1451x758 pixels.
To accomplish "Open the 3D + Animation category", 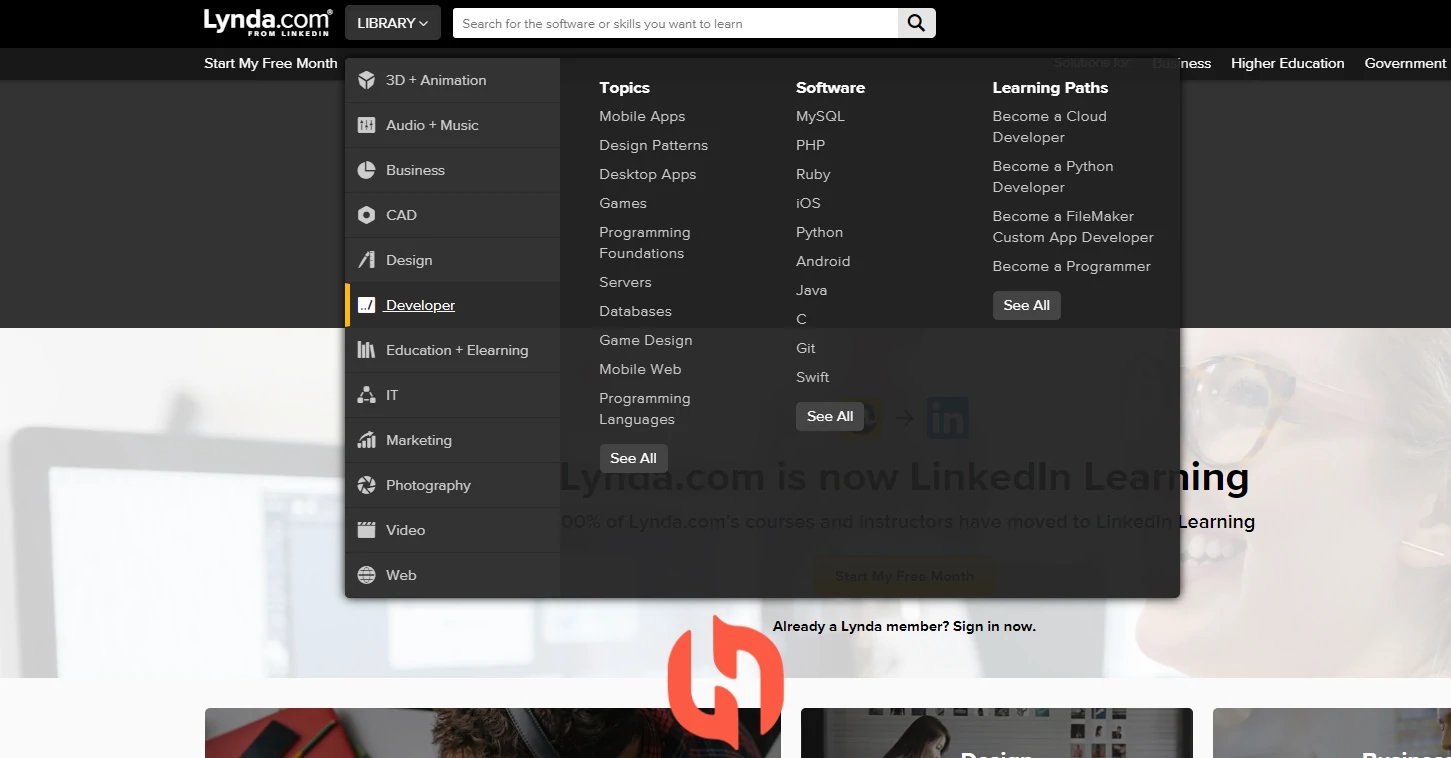I will pos(452,80).
